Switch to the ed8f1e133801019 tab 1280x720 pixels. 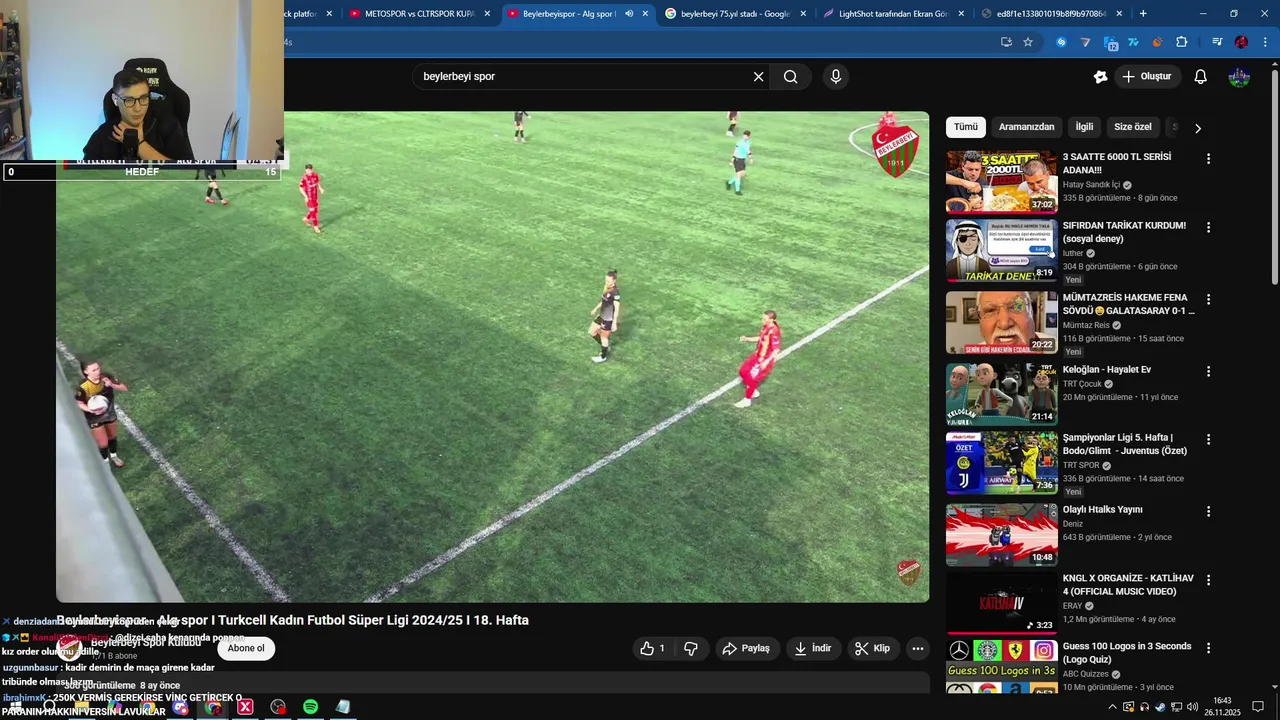(x=1051, y=14)
